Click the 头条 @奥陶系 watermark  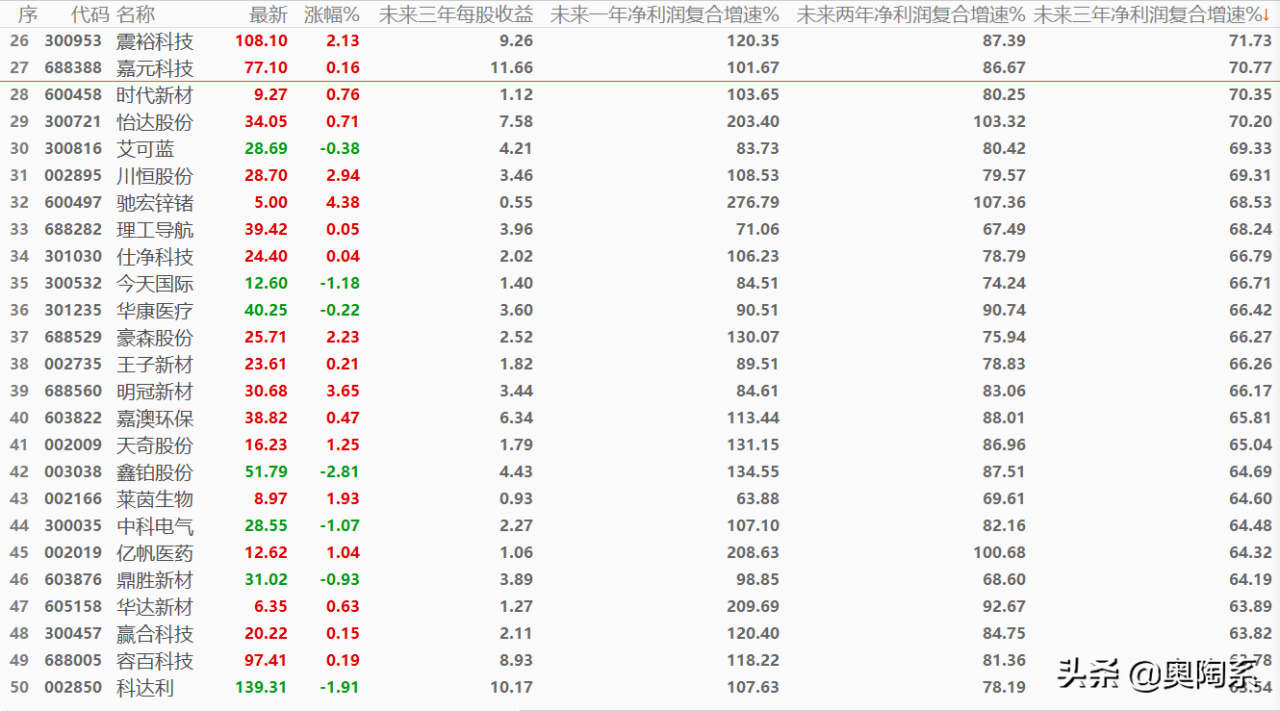point(1160,675)
